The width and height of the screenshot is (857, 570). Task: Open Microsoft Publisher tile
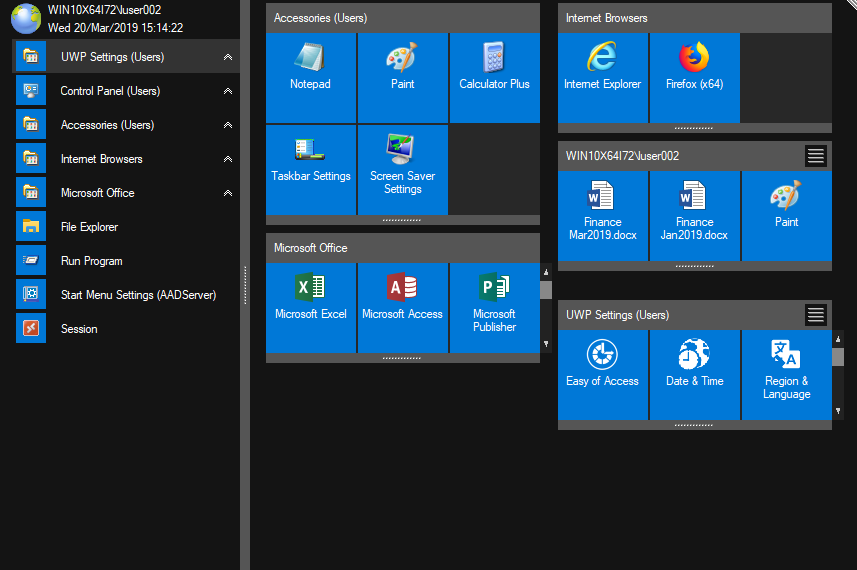click(494, 307)
